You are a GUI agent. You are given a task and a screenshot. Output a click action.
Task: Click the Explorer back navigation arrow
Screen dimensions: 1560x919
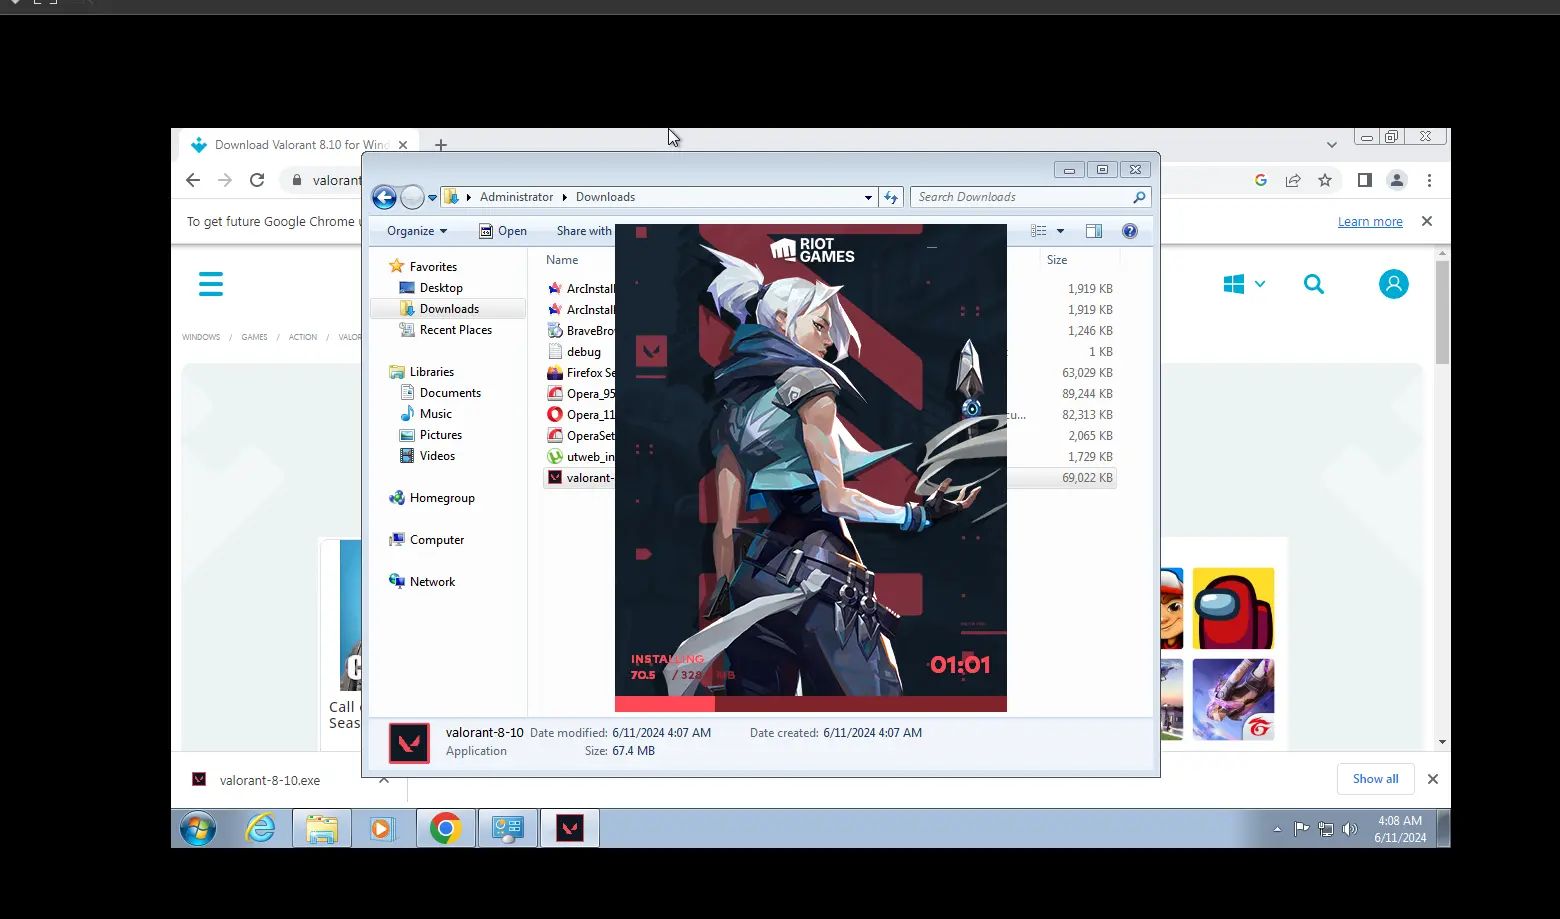click(384, 197)
